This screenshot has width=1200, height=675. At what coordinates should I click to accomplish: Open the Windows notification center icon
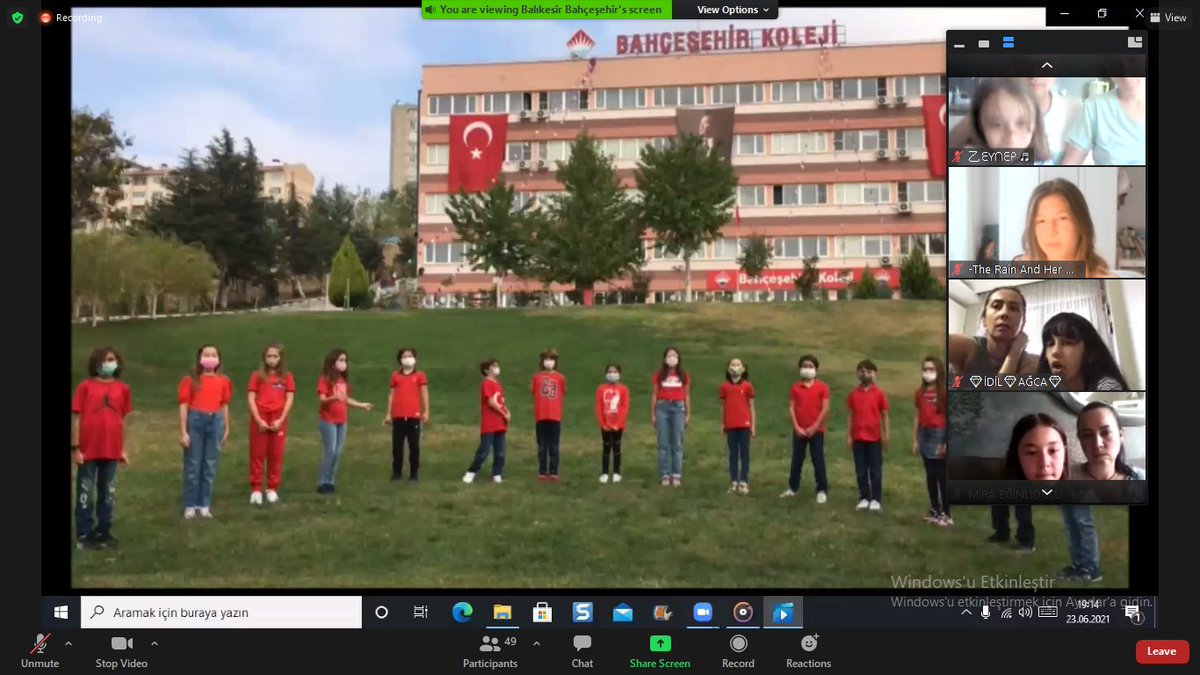(1136, 614)
